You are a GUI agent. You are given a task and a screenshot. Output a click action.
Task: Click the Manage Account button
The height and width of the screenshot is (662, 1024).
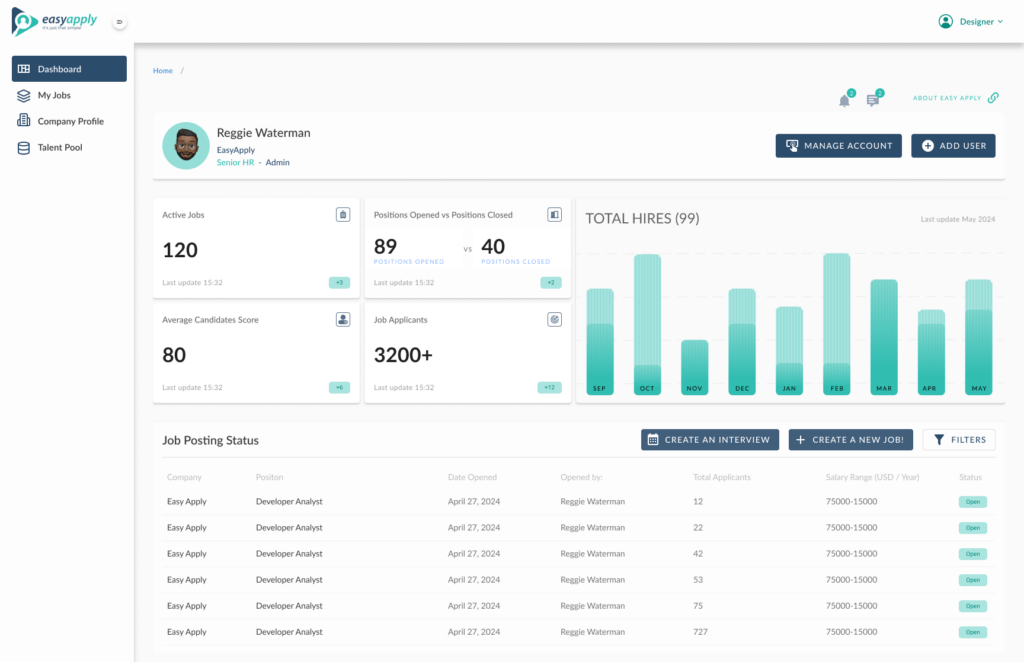[x=838, y=146]
